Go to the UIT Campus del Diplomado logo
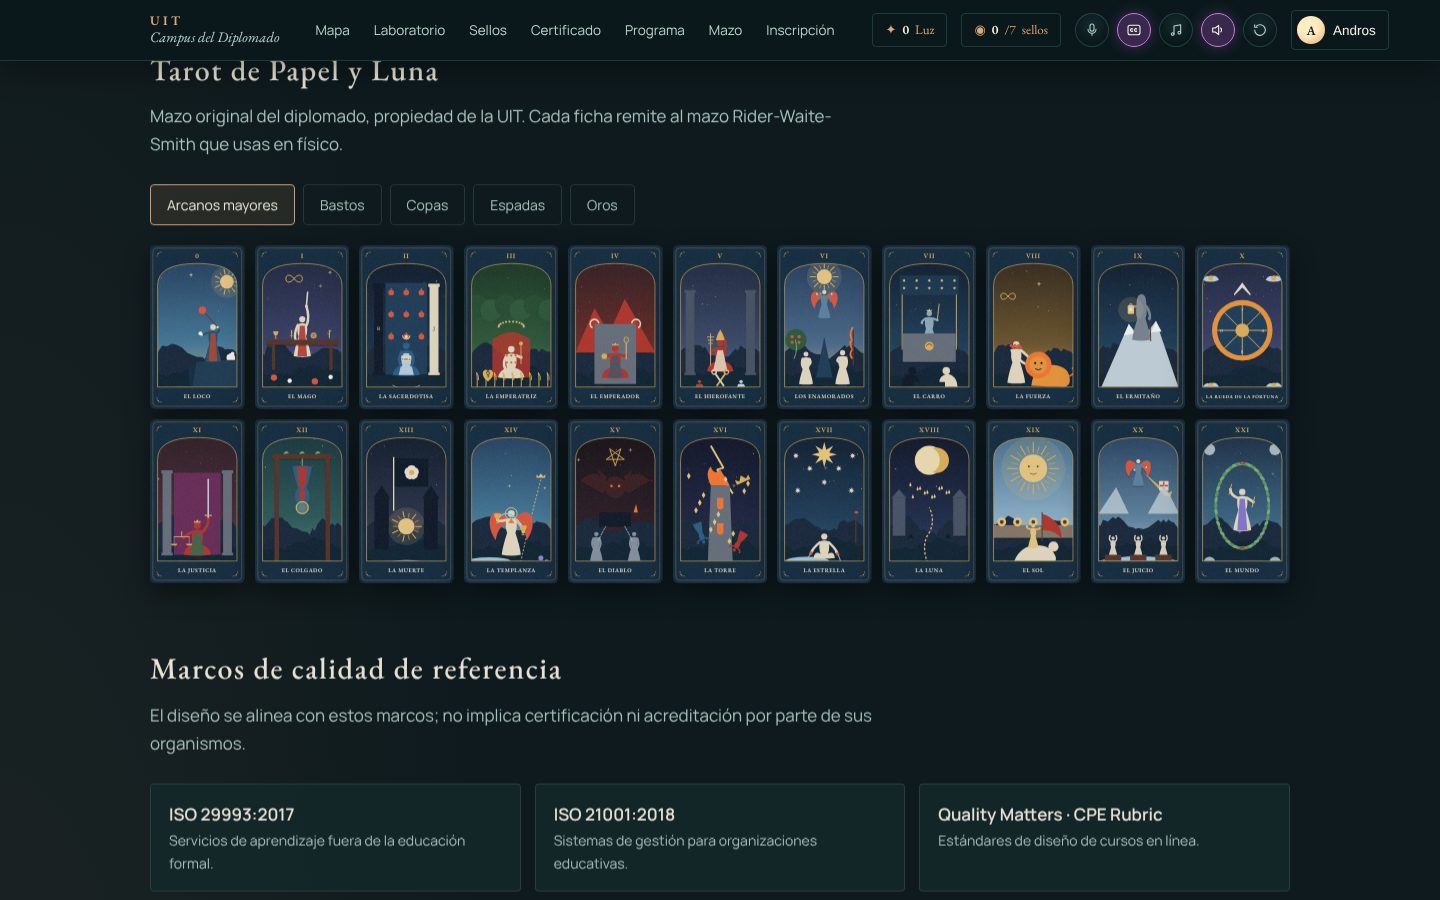Screen dimensions: 1440x900 coord(215,30)
